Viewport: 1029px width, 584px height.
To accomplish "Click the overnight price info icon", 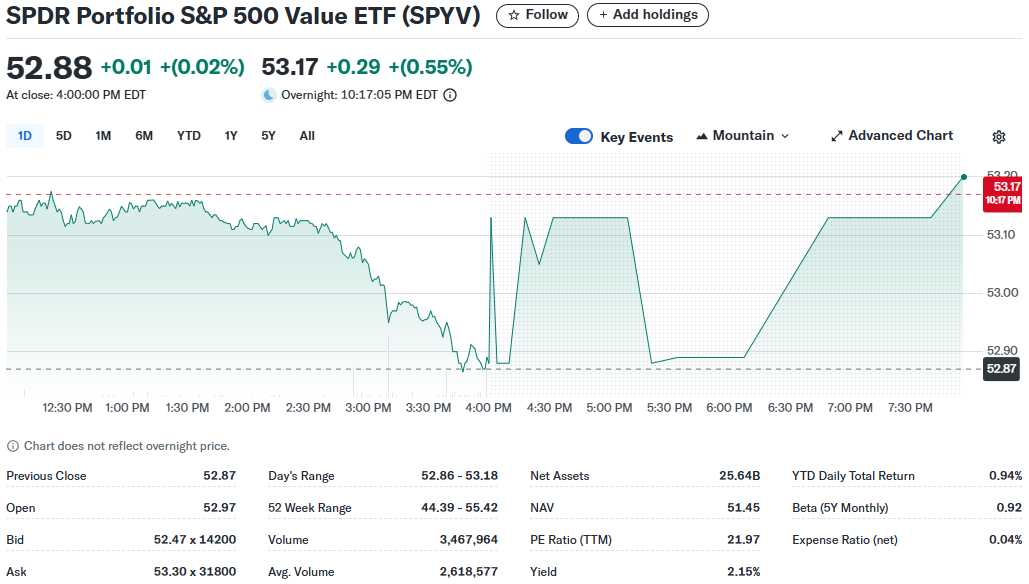I will click(450, 95).
